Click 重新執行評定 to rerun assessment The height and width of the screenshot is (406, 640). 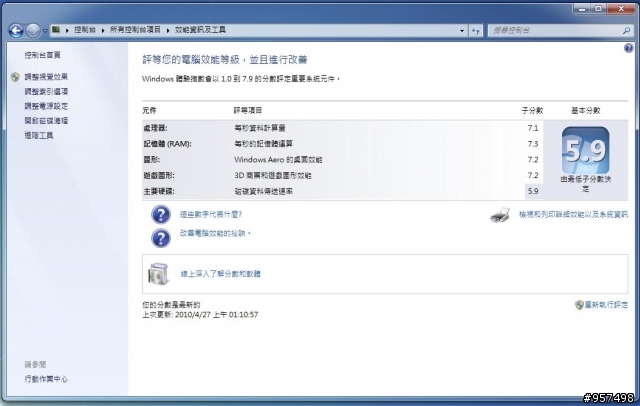607,305
